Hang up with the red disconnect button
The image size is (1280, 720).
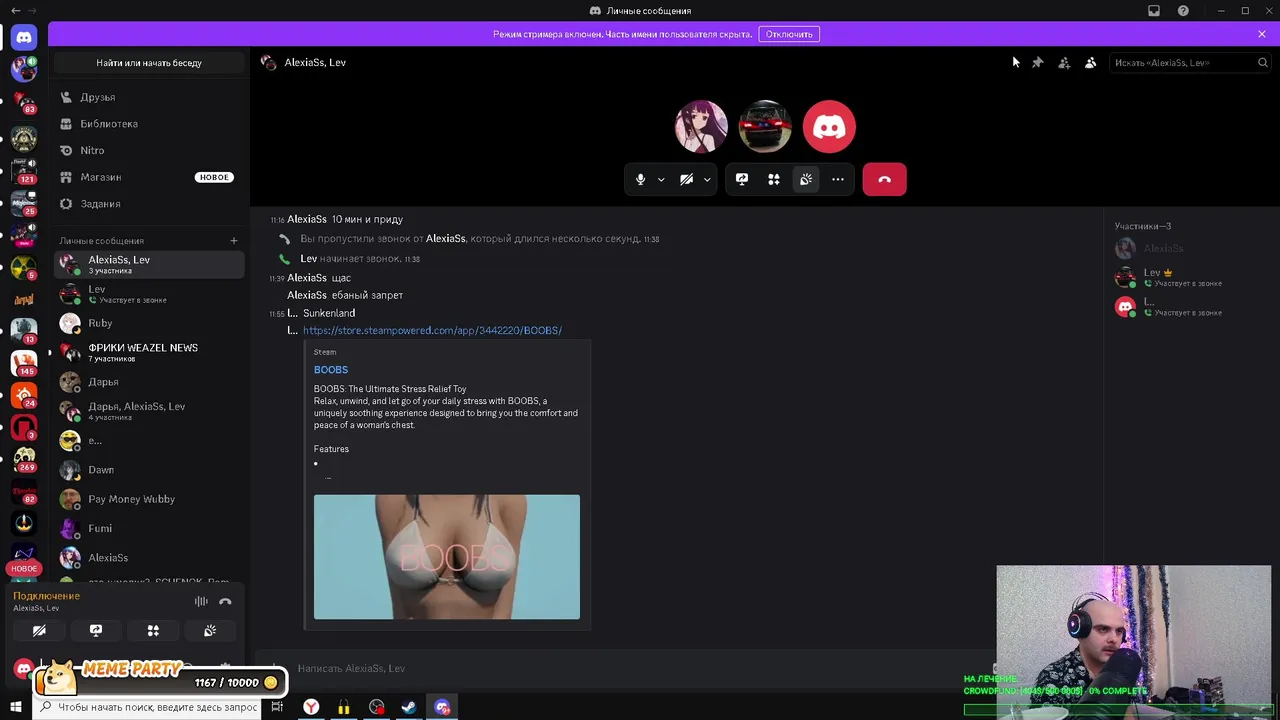[885, 179]
